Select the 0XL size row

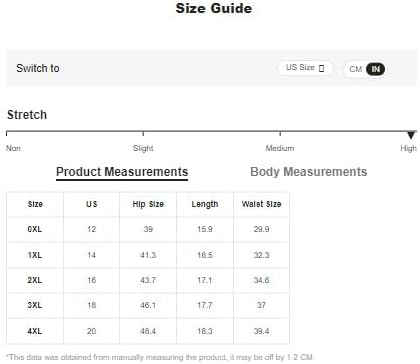point(148,229)
